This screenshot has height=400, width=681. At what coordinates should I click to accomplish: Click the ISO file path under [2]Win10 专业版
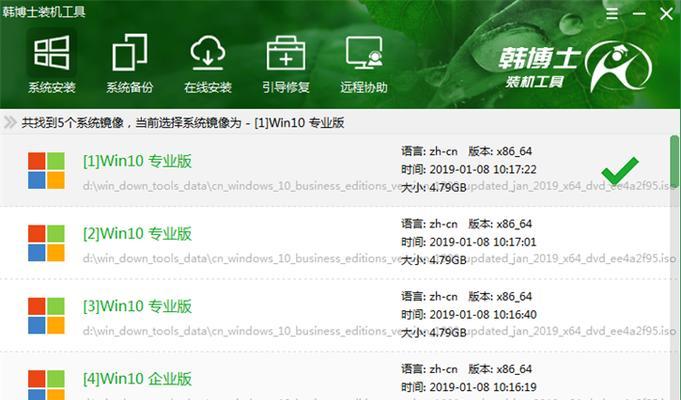tap(379, 258)
